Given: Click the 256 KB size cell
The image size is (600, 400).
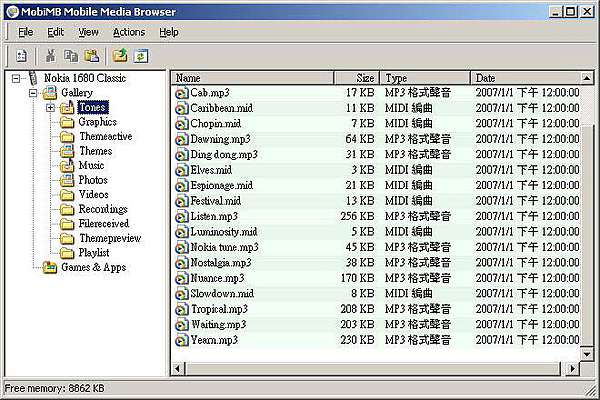Looking at the screenshot, I should tap(357, 217).
